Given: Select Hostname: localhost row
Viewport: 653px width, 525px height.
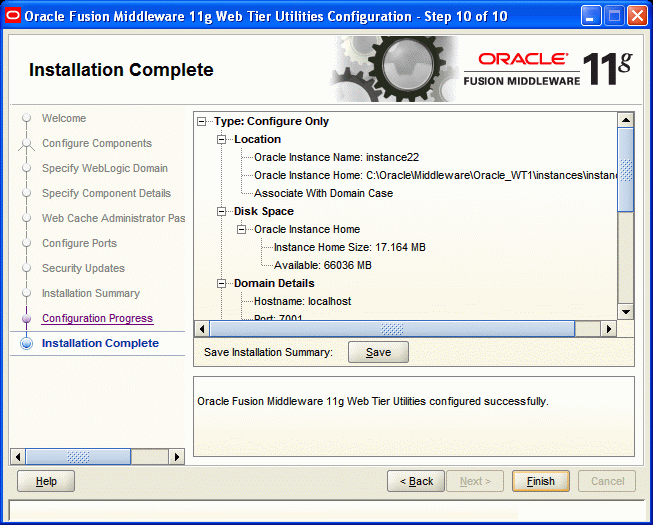Looking at the screenshot, I should point(302,301).
